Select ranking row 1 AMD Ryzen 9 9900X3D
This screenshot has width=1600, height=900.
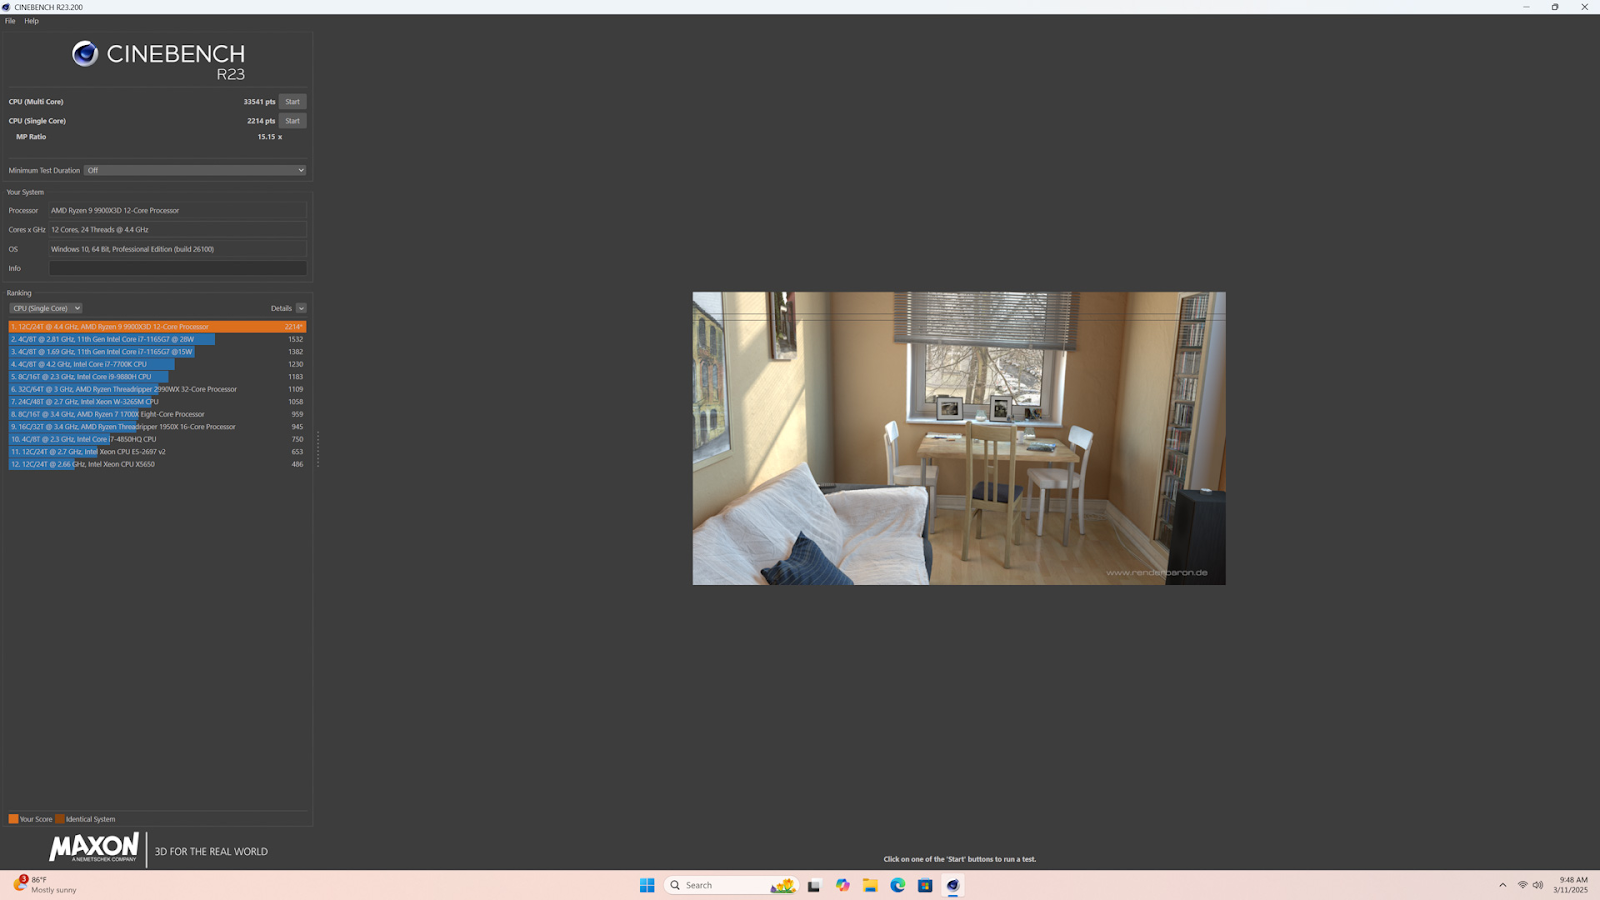pos(157,326)
